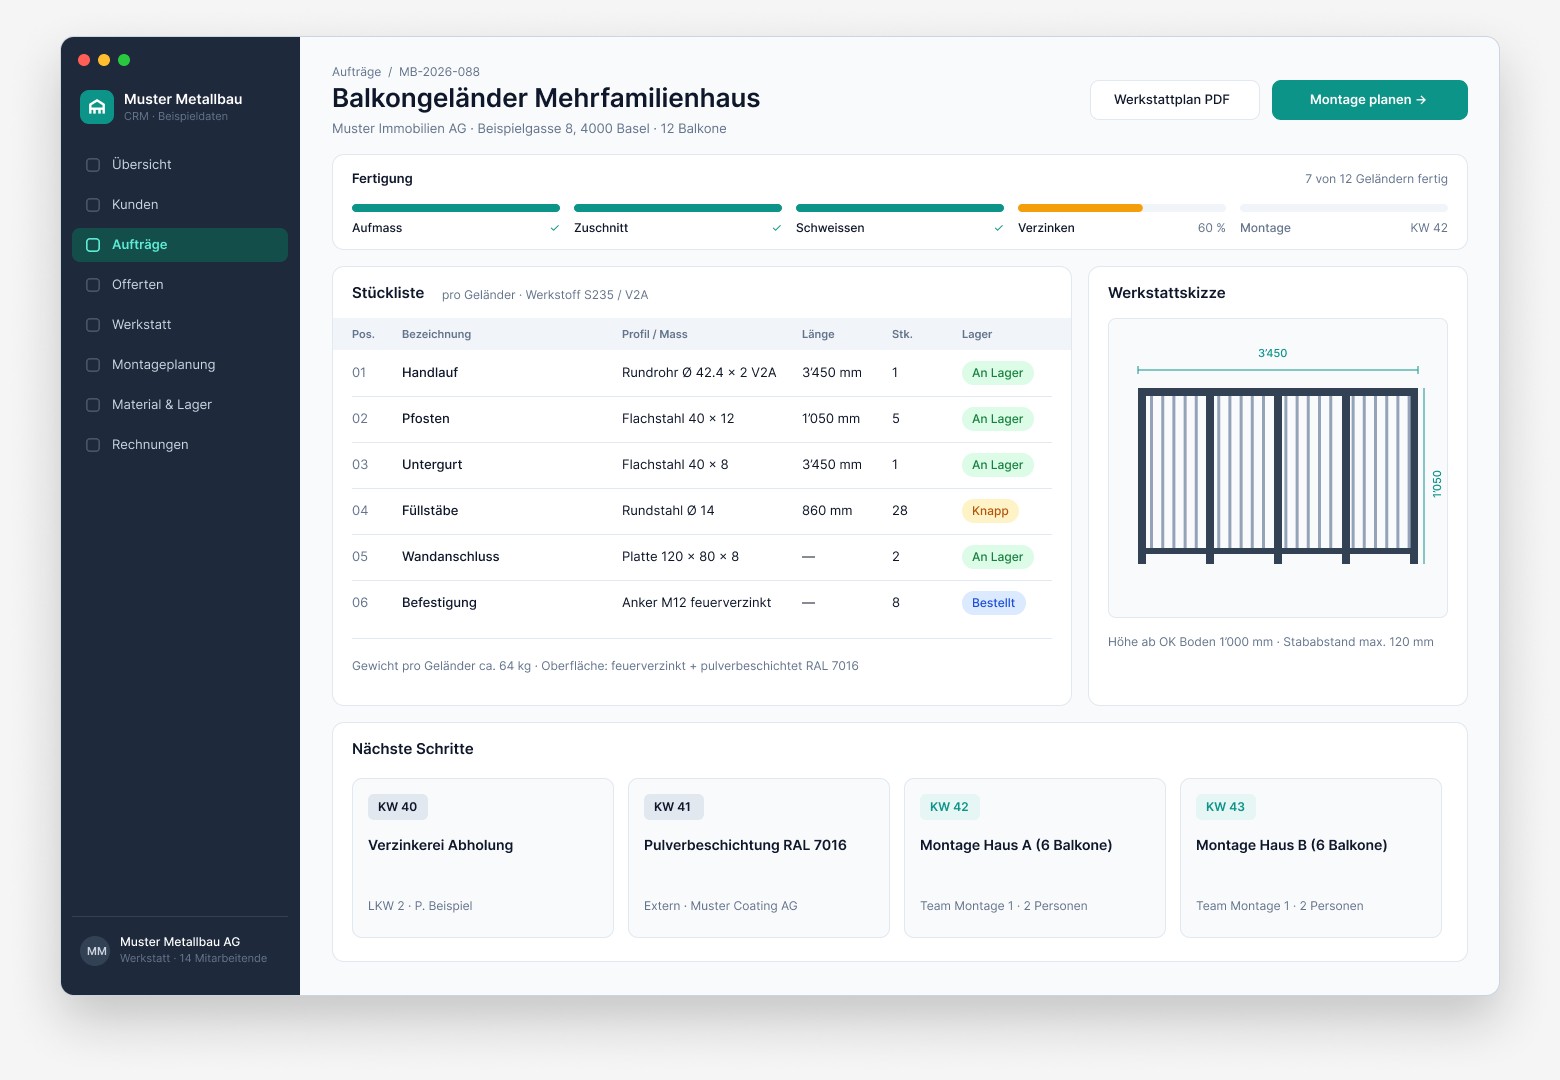
Task: Click the Kunden sidebar icon
Action: coord(93,205)
